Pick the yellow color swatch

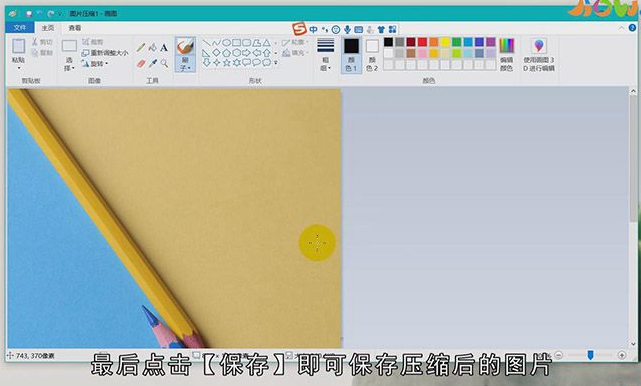445,42
